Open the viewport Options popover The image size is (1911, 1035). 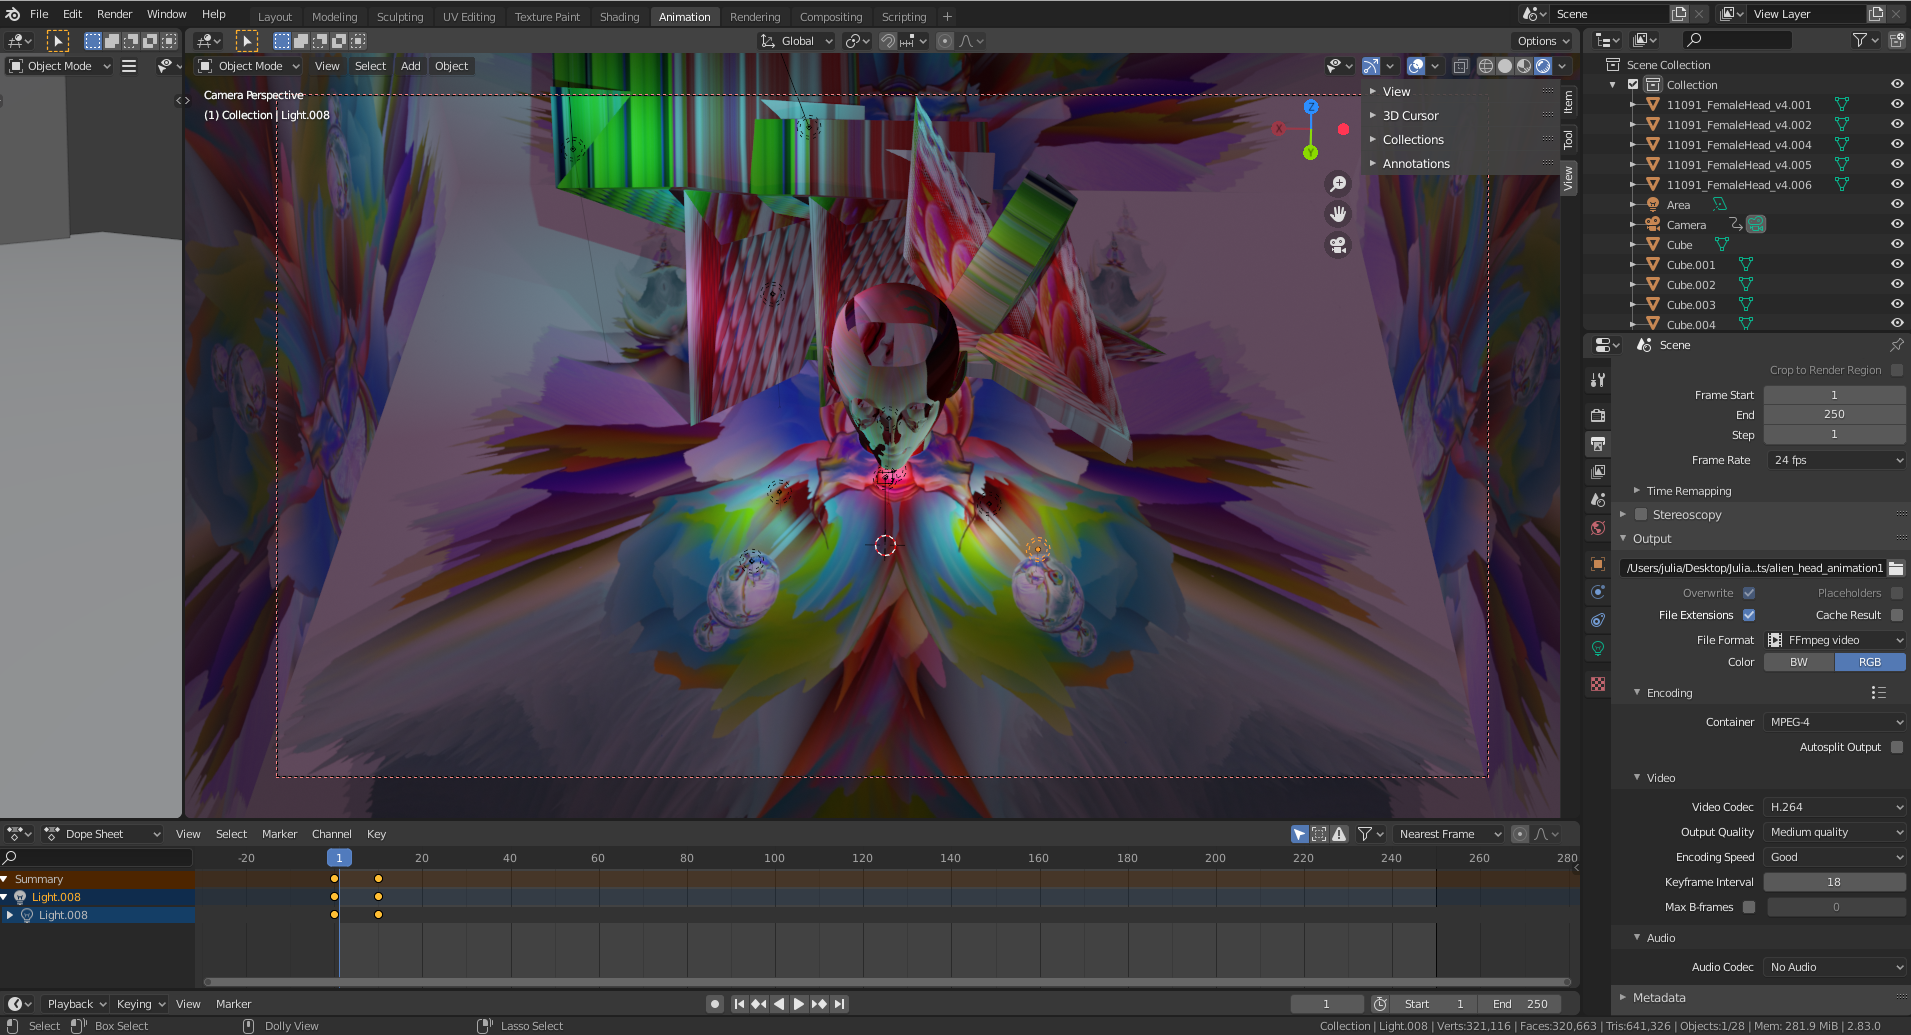click(x=1543, y=41)
